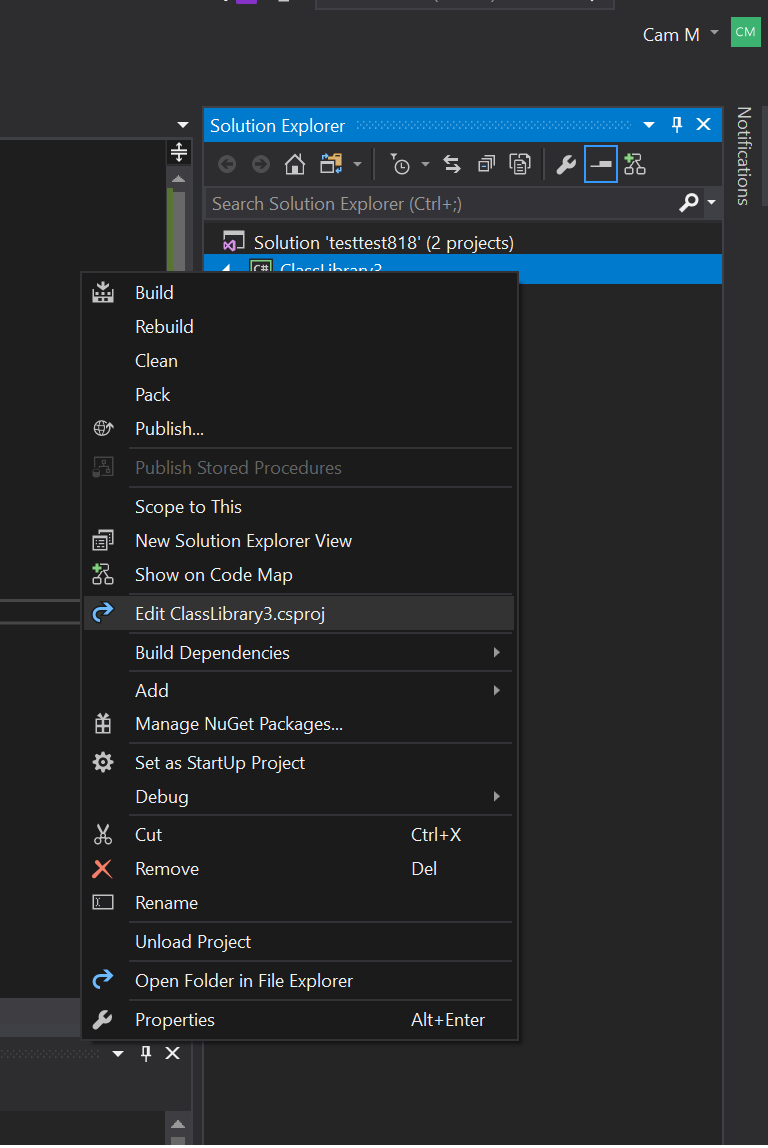Select the Sync with Active Document icon
This screenshot has width=768, height=1148.
pyautogui.click(x=452, y=163)
